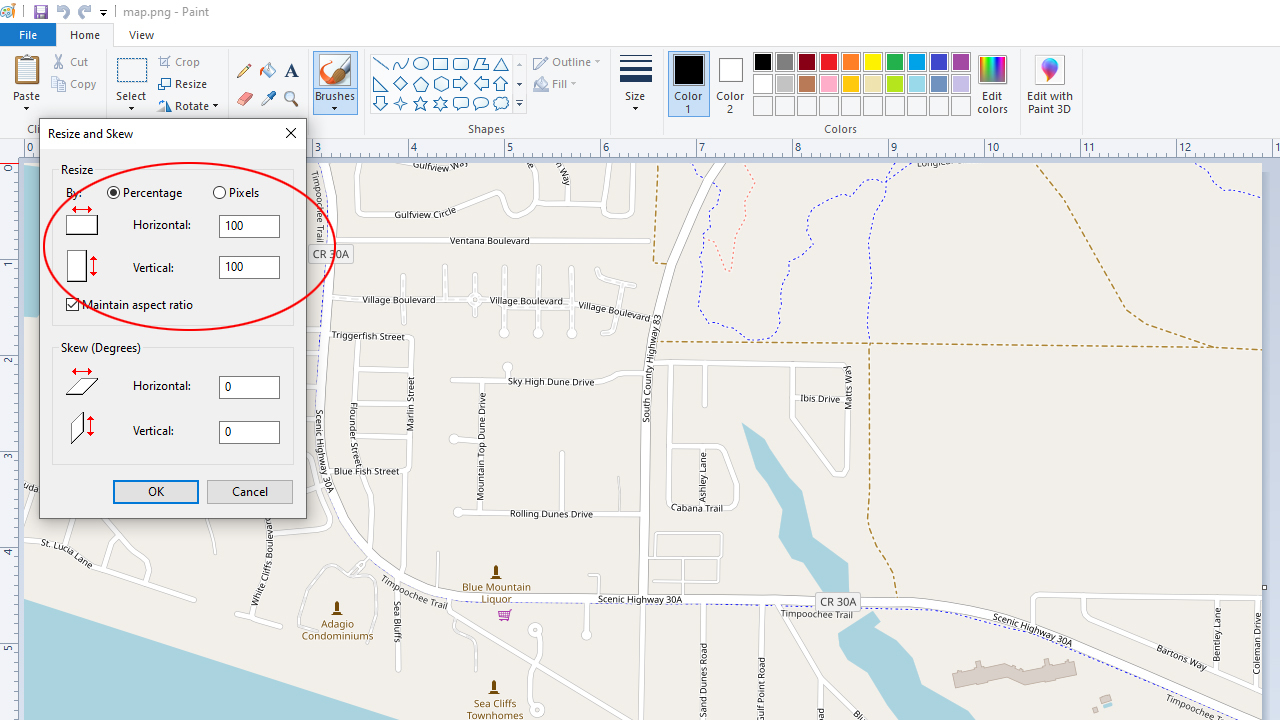
Task: Choose the orange color swatch
Action: point(851,62)
